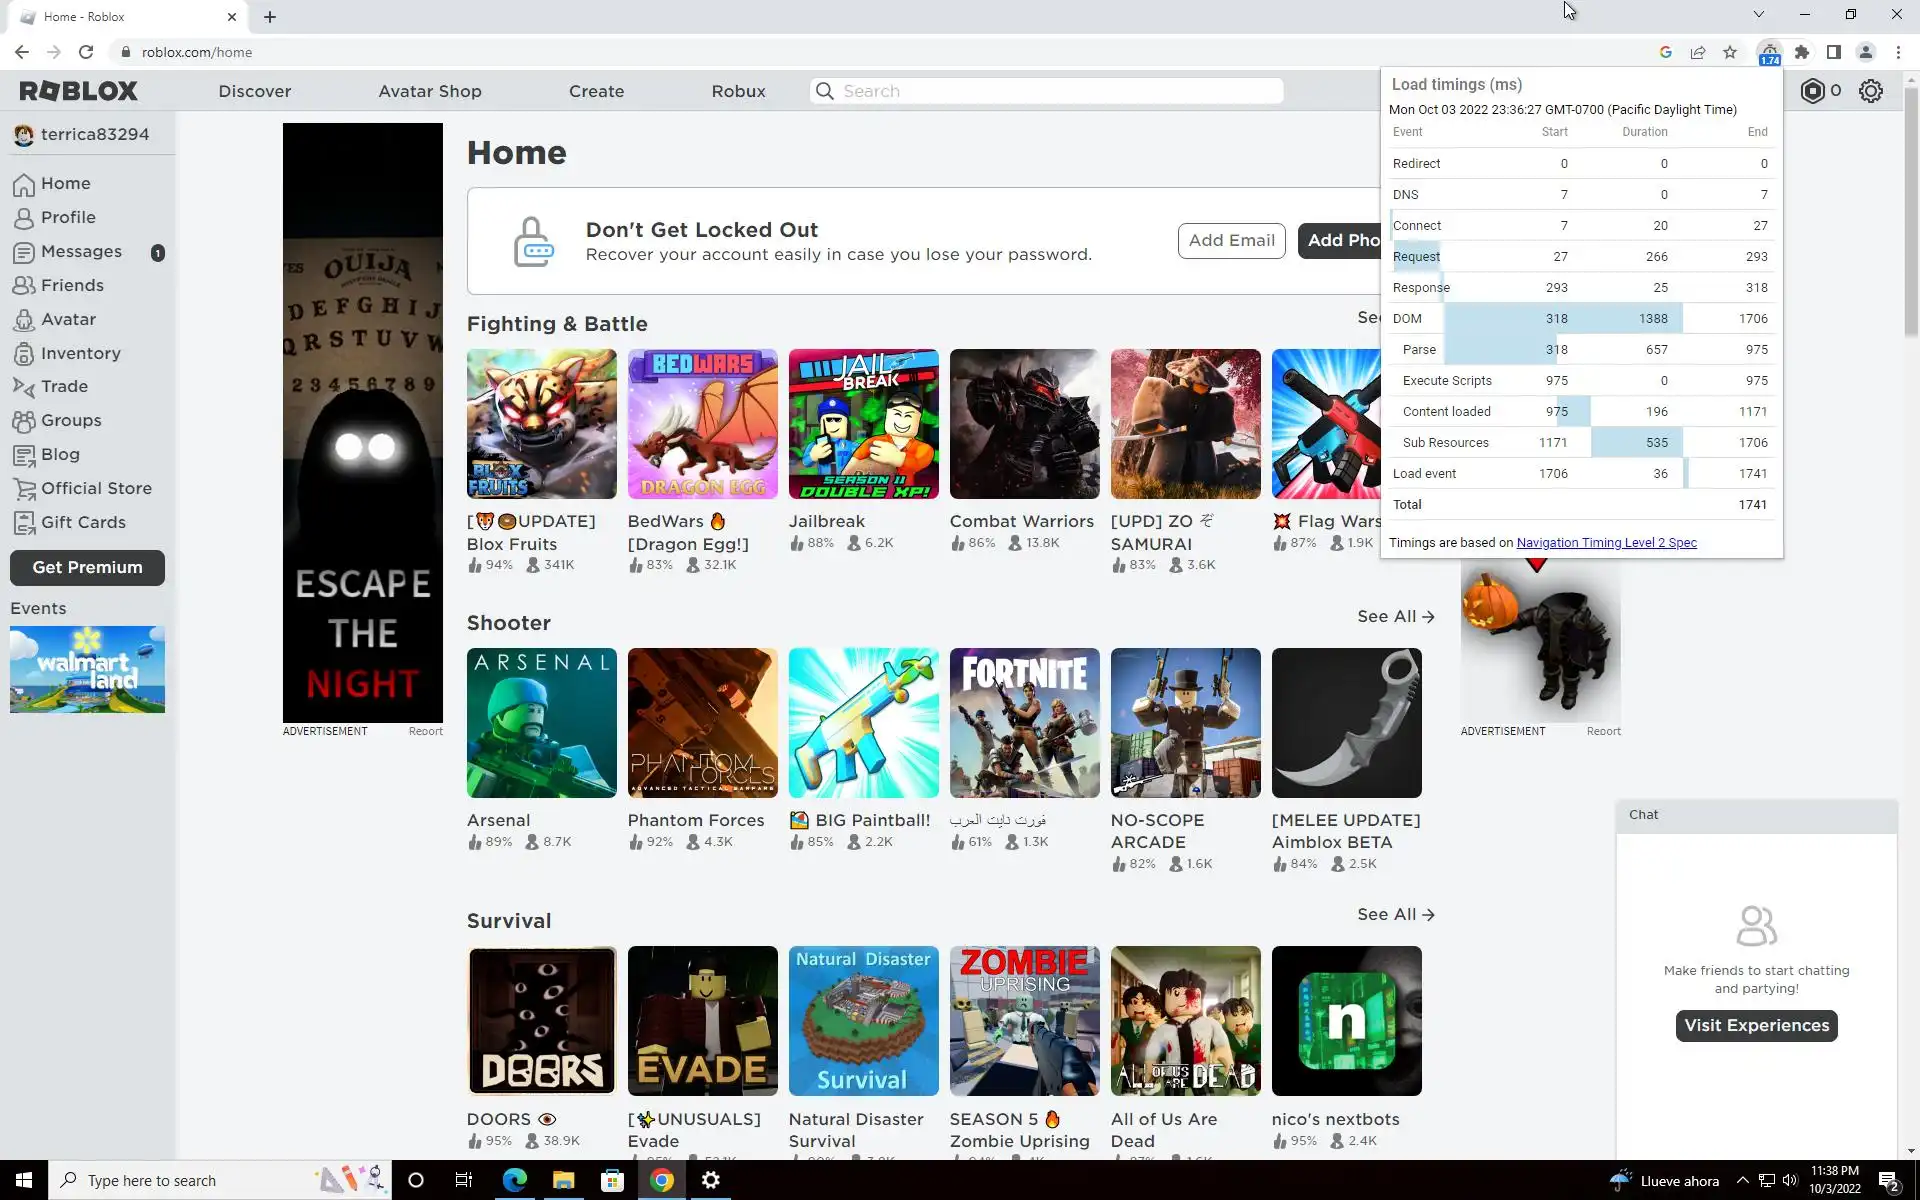The width and height of the screenshot is (1920, 1200).
Task: Click the Add Email button
Action: pyautogui.click(x=1231, y=241)
